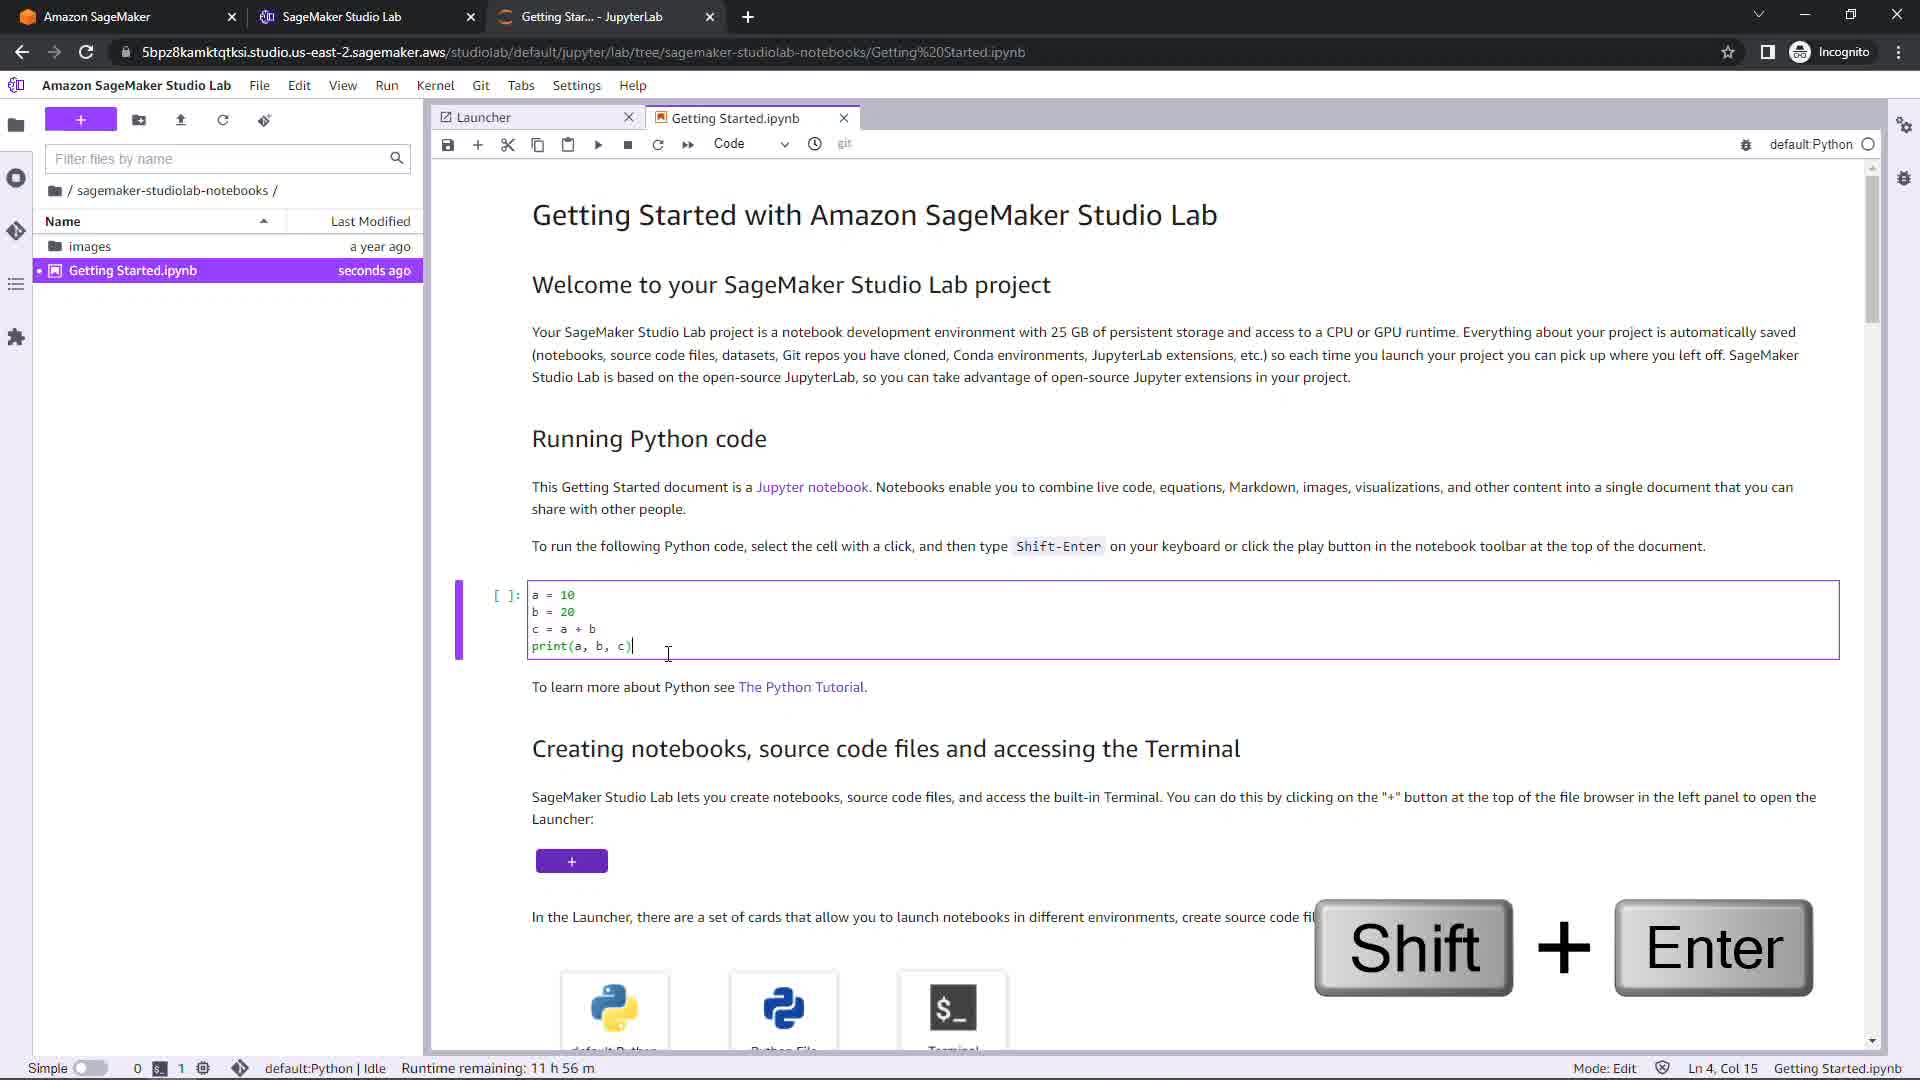This screenshot has width=1920, height=1080.
Task: Open the Kernel menu
Action: [435, 85]
